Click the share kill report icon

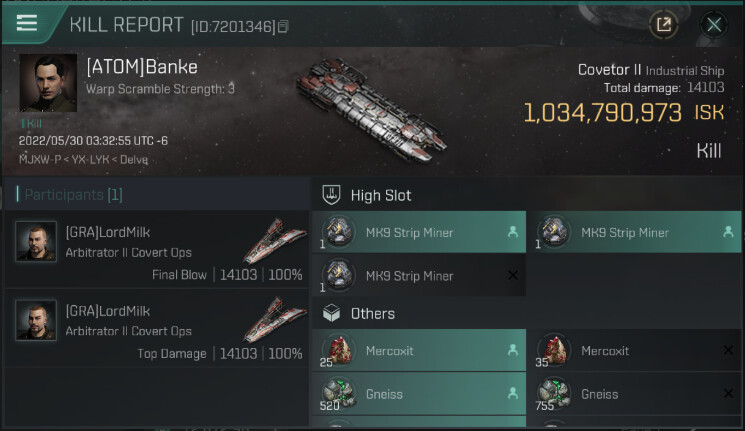click(x=663, y=25)
